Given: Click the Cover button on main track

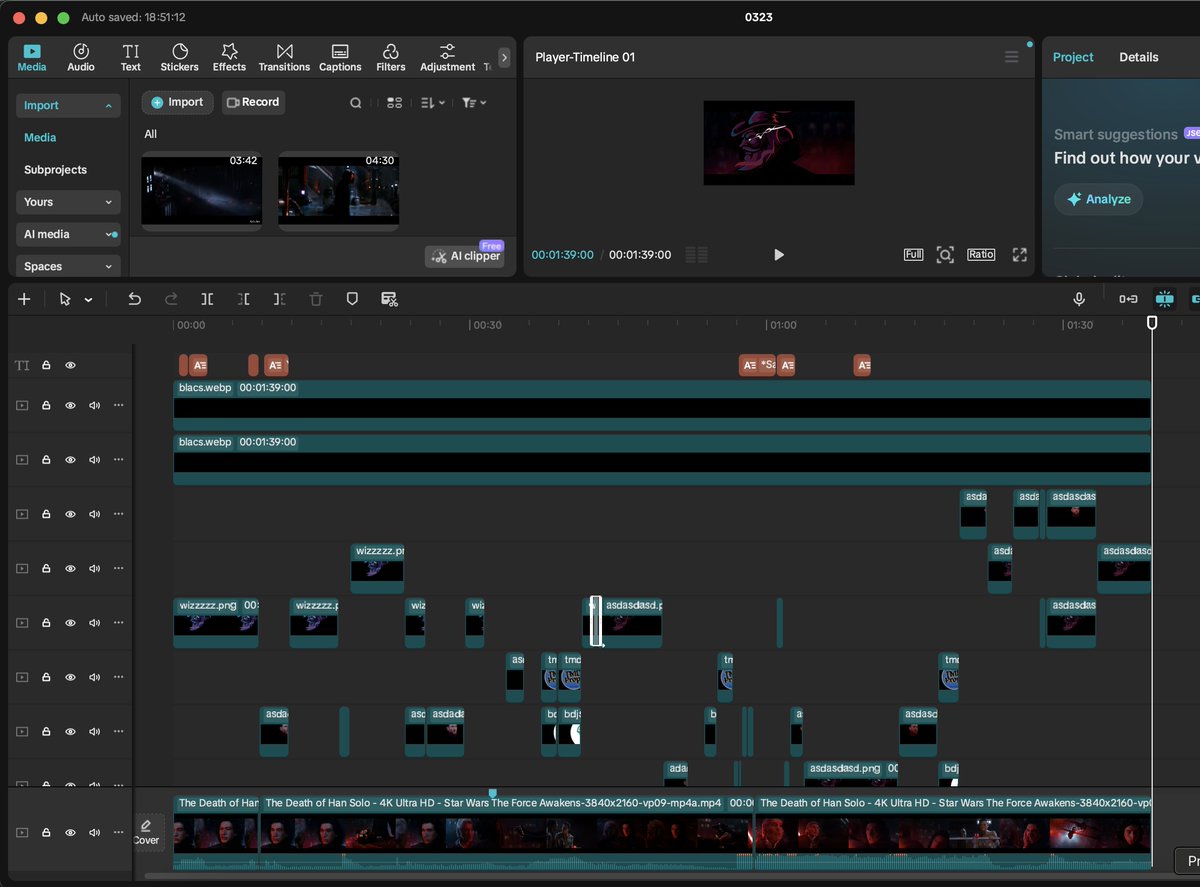Looking at the screenshot, I should [147, 832].
